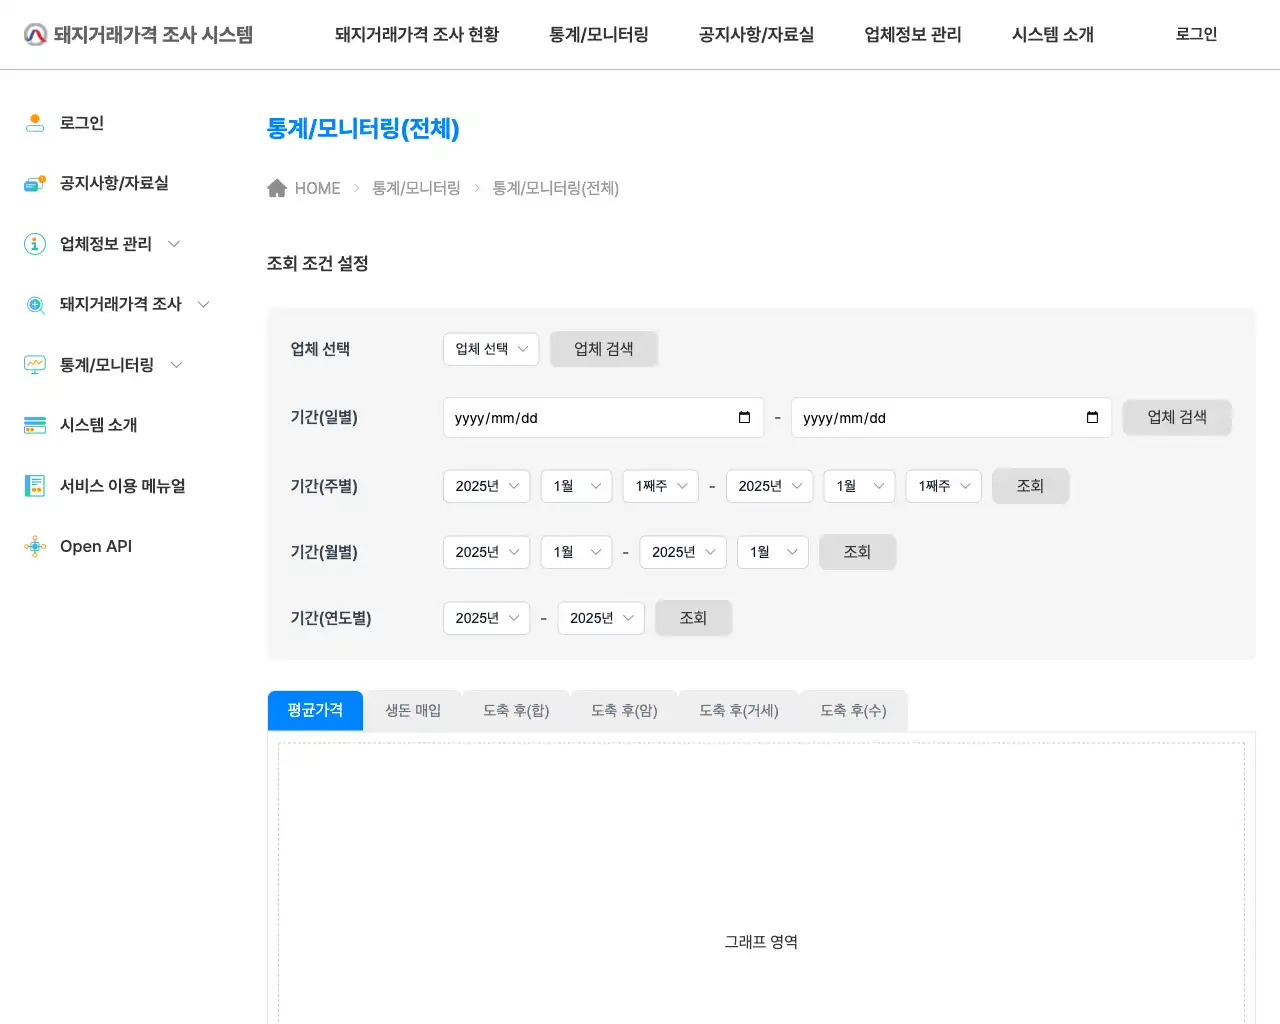This screenshot has height=1024, width=1280.
Task: Open 공지사항/자료실 via its sidebar icon
Action: tap(34, 183)
